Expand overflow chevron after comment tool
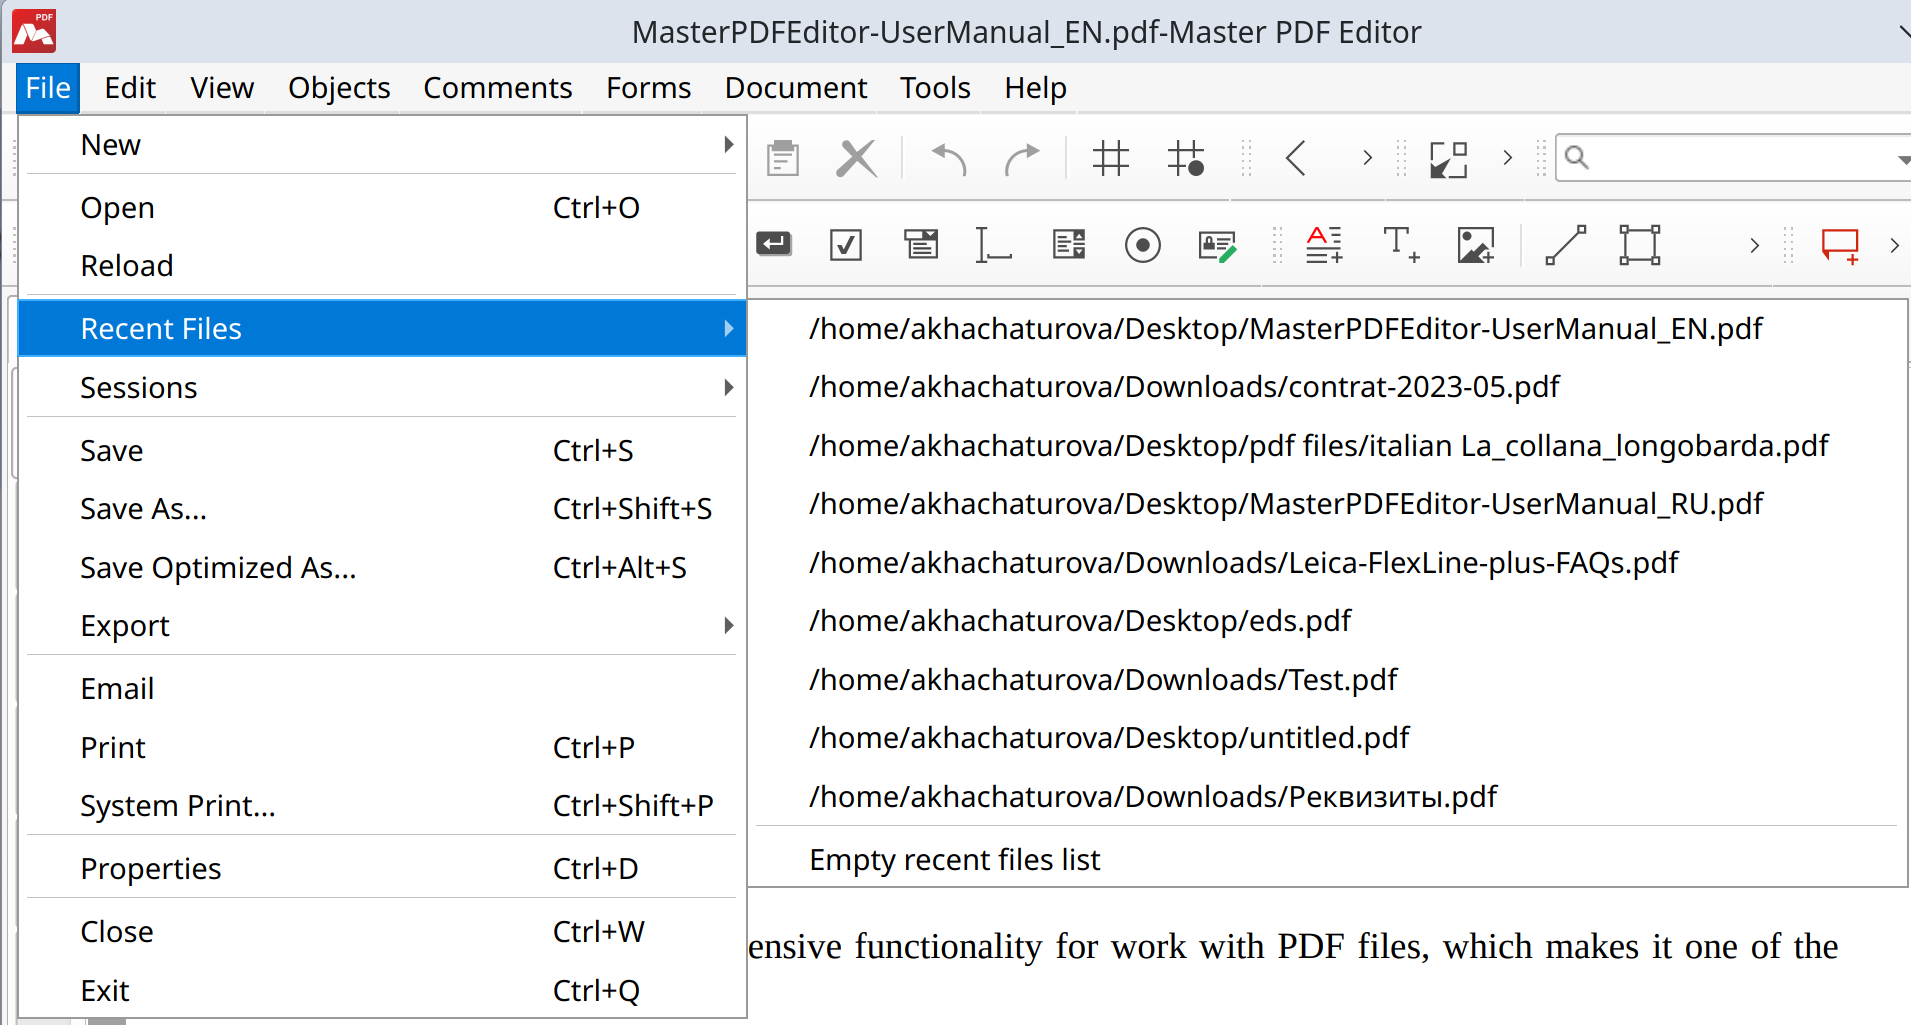 click(x=1894, y=245)
